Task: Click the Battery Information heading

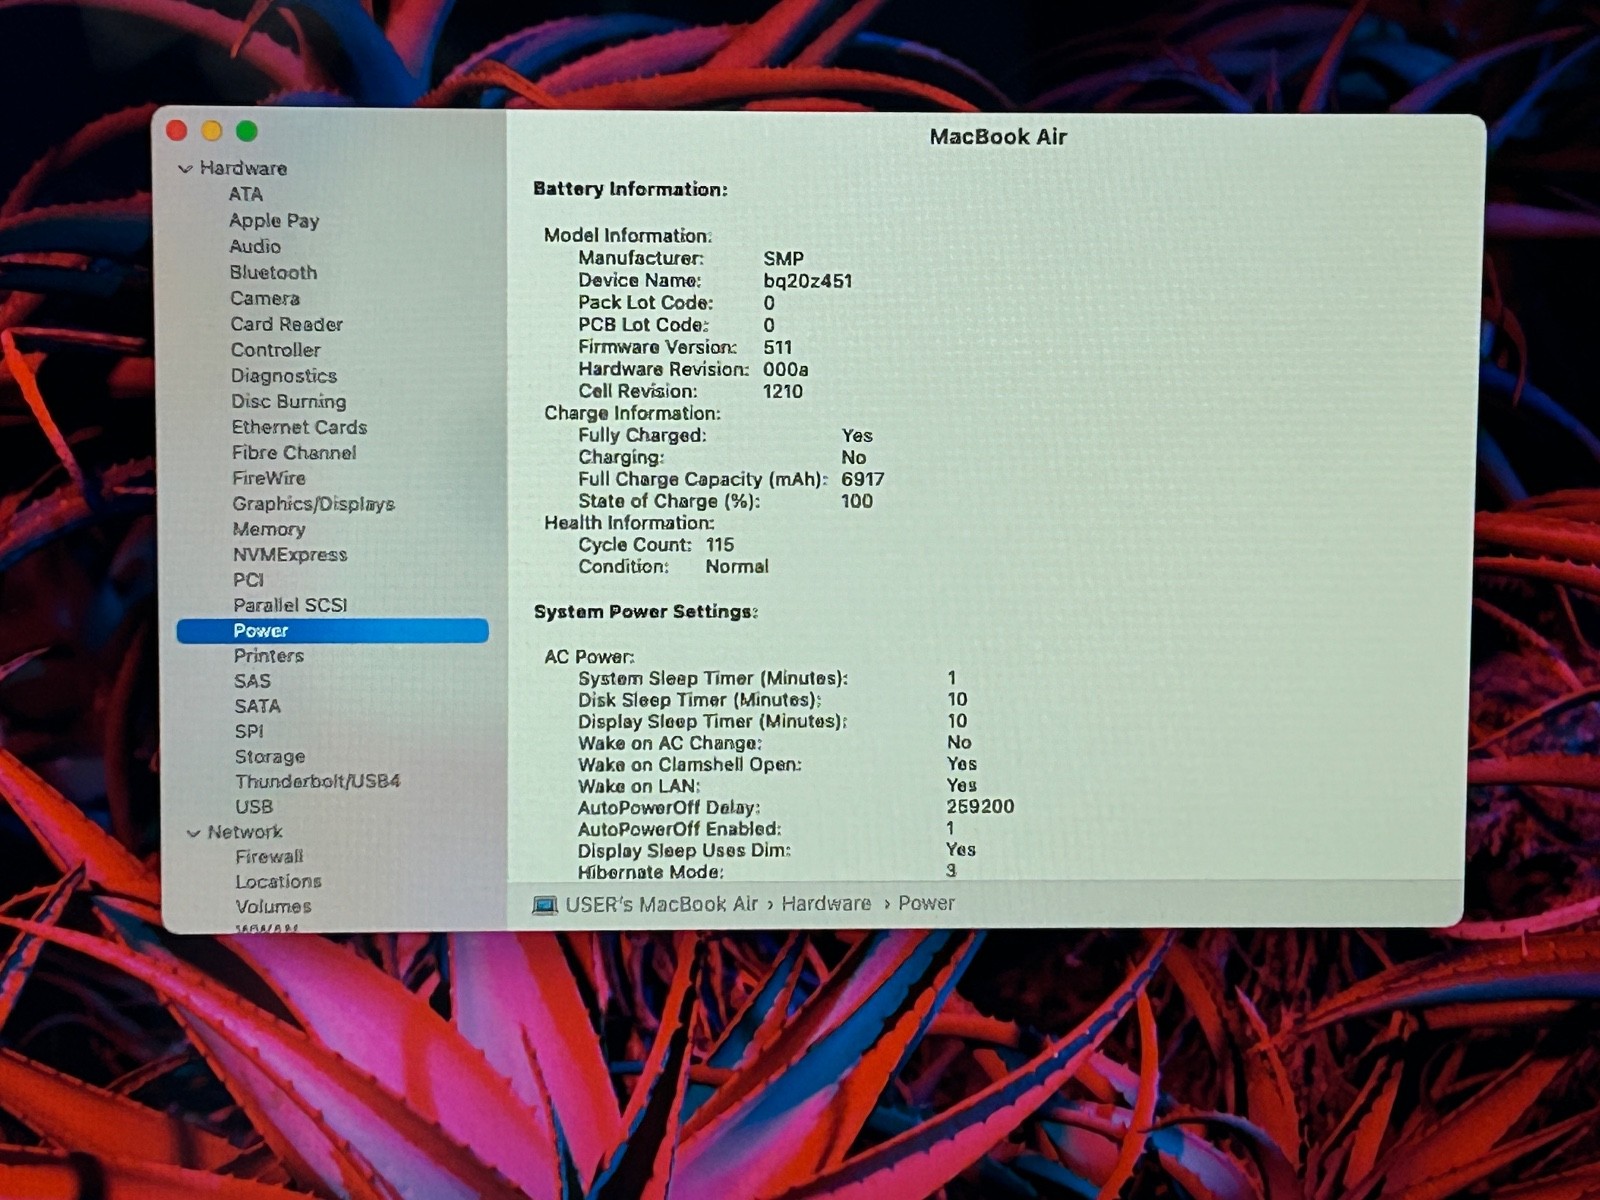Action: click(630, 189)
